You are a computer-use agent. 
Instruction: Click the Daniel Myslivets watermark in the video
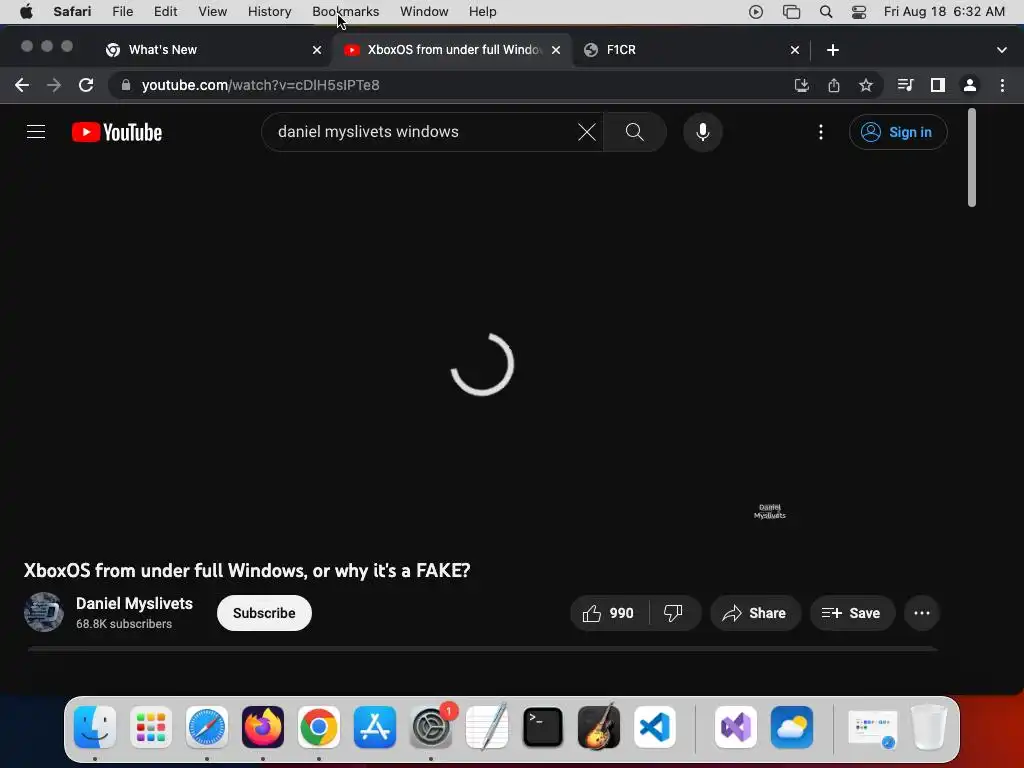coord(770,511)
